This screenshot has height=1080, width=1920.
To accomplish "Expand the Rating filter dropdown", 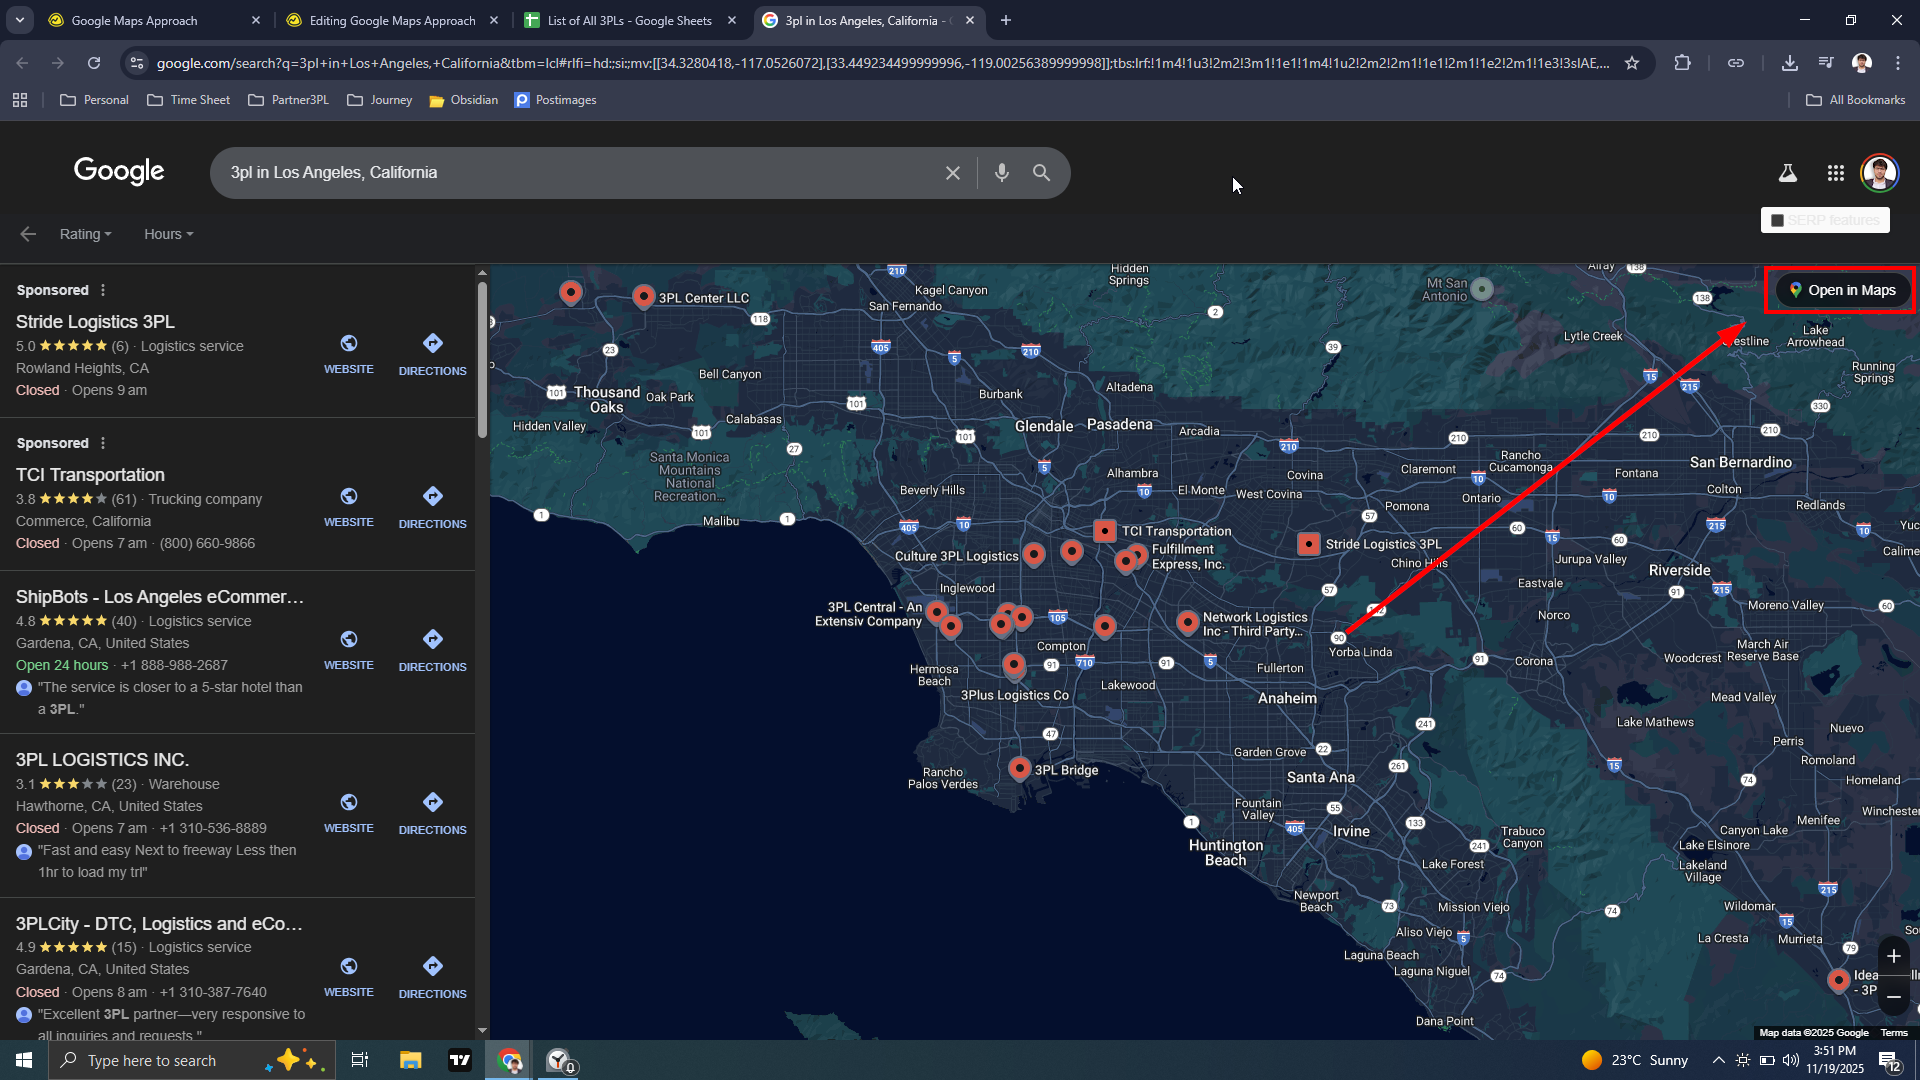I will [x=85, y=234].
